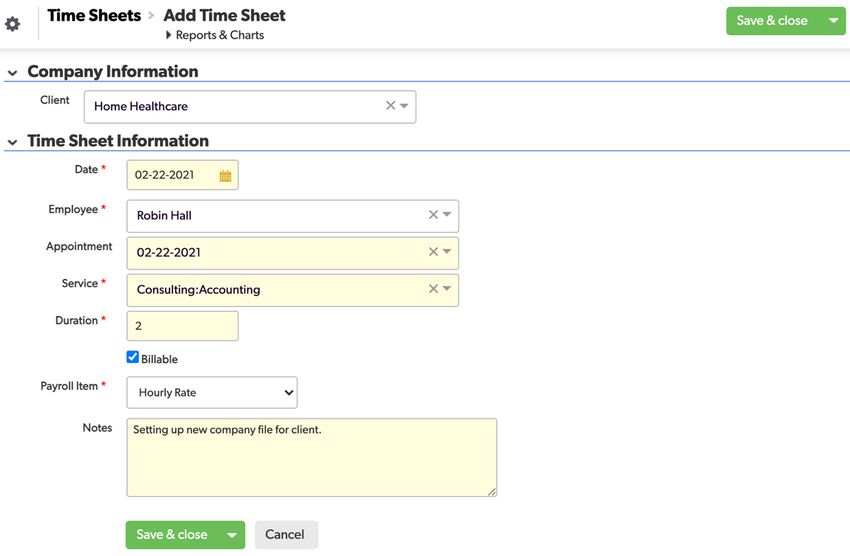Viewport: 850px width, 556px height.
Task: Open the top Save & close dropdown arrow
Action: click(834, 21)
